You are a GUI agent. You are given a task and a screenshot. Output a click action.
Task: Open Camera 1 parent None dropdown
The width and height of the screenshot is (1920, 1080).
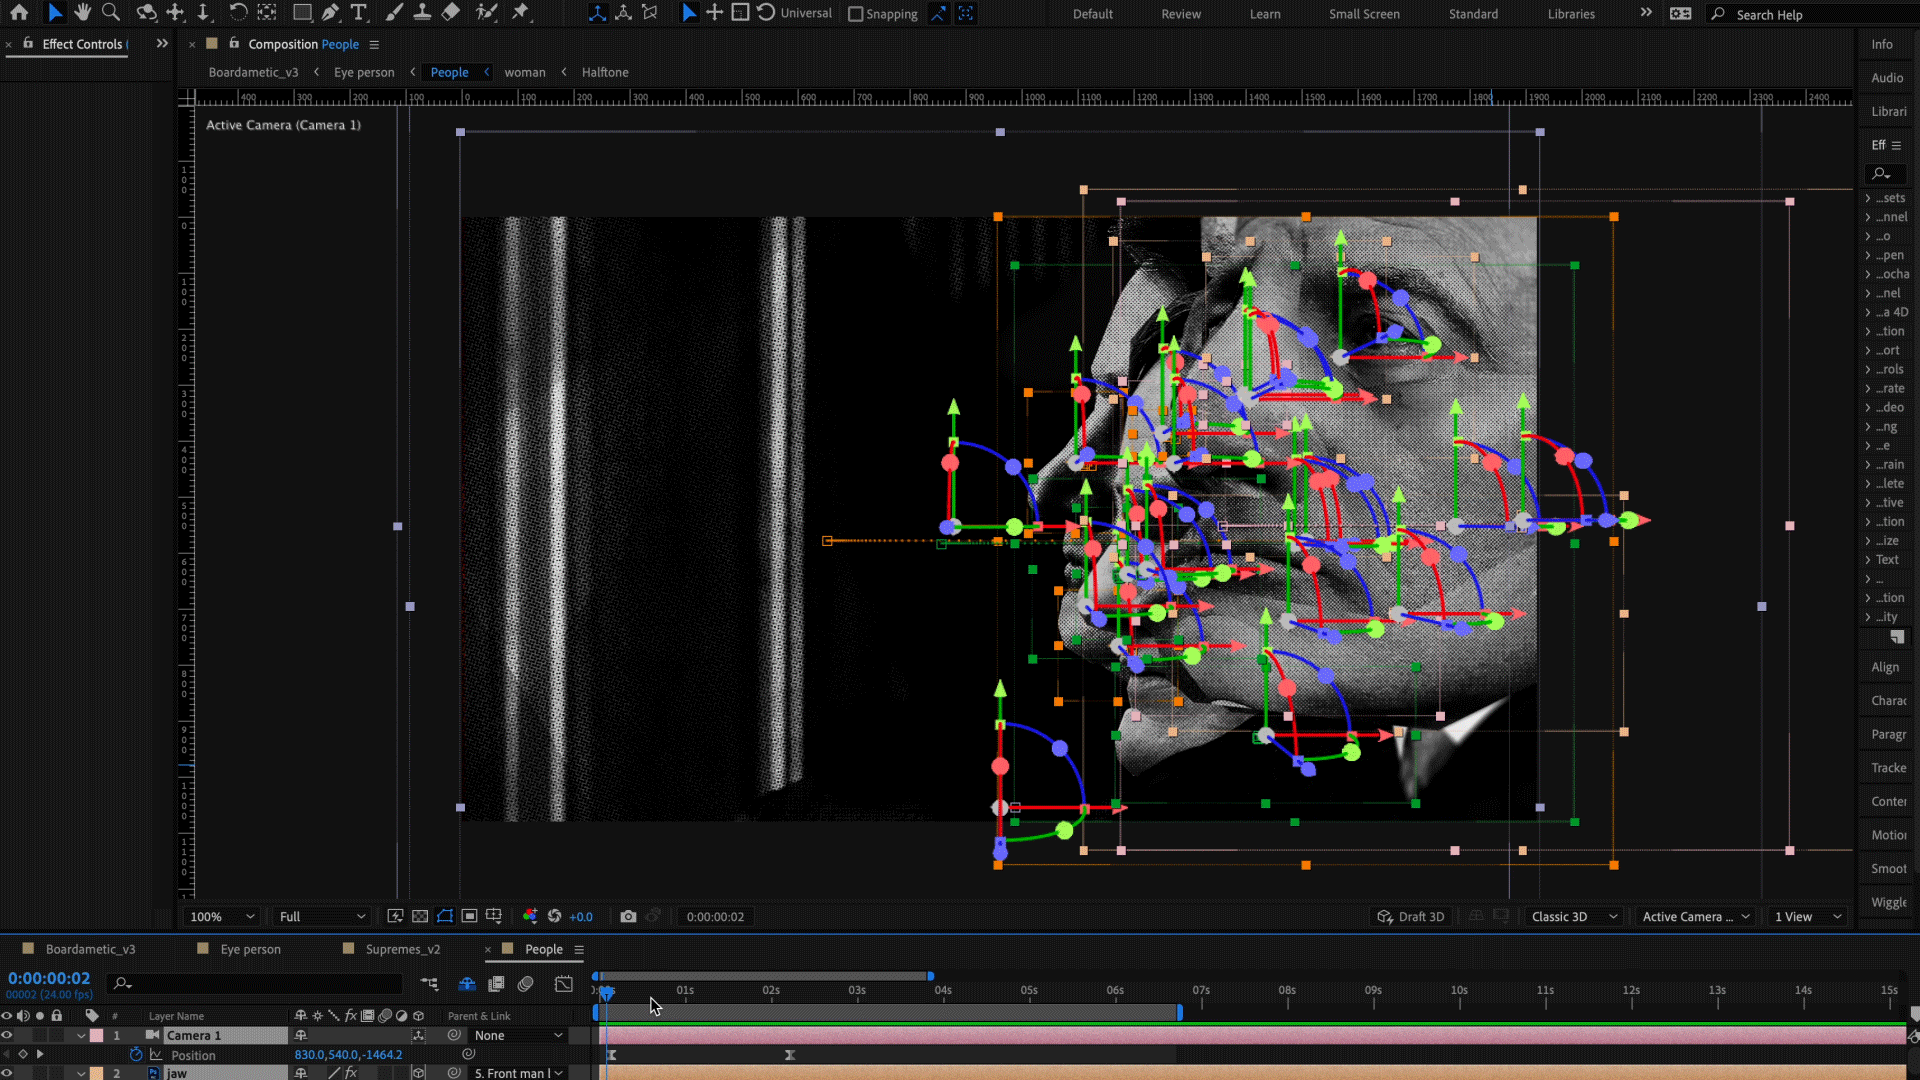tap(519, 1035)
